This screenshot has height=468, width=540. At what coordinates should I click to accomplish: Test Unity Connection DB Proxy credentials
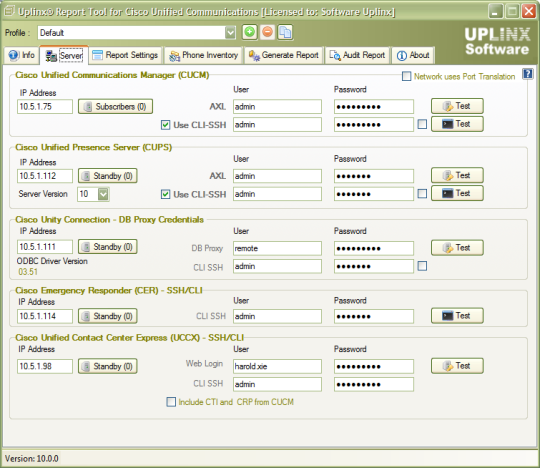[x=457, y=248]
